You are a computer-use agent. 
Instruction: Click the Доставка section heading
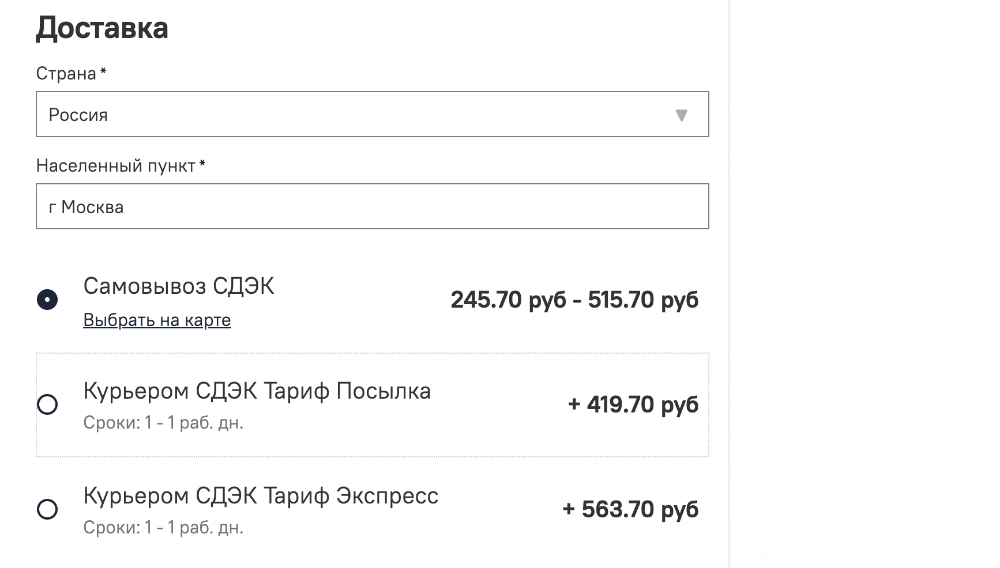click(x=102, y=28)
